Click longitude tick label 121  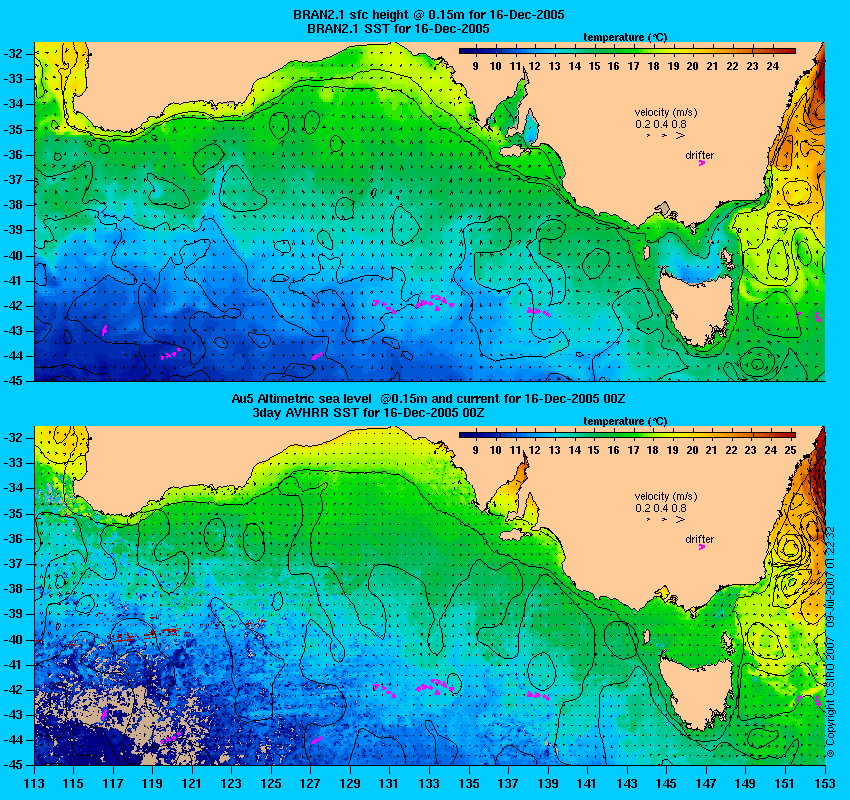[x=192, y=783]
